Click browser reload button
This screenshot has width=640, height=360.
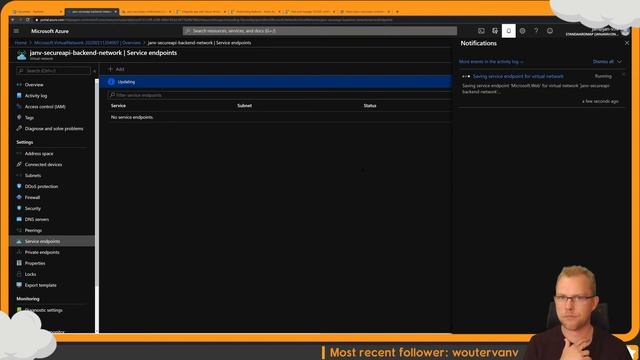pyautogui.click(x=28, y=20)
